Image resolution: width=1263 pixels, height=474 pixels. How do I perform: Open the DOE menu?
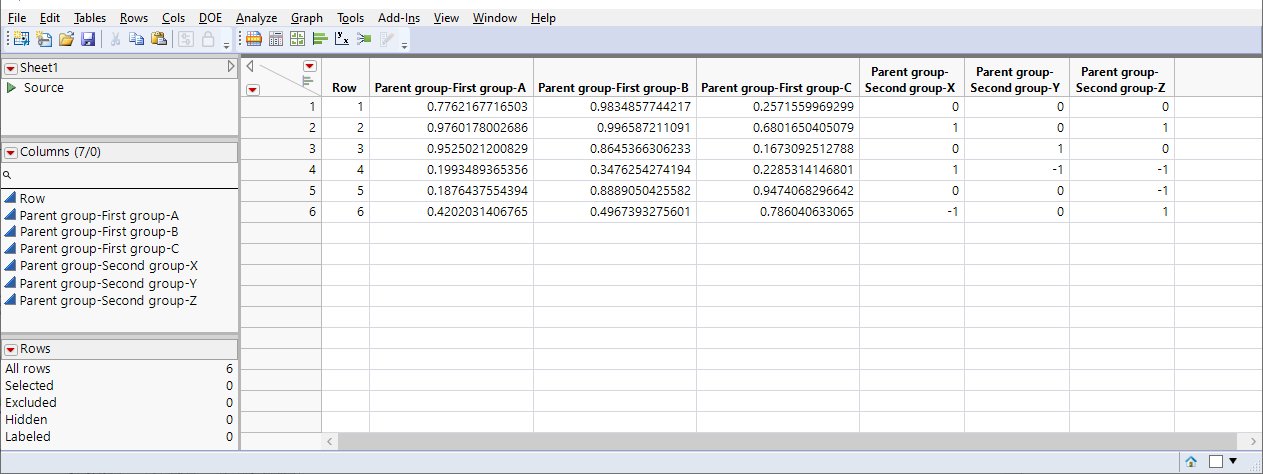point(211,18)
